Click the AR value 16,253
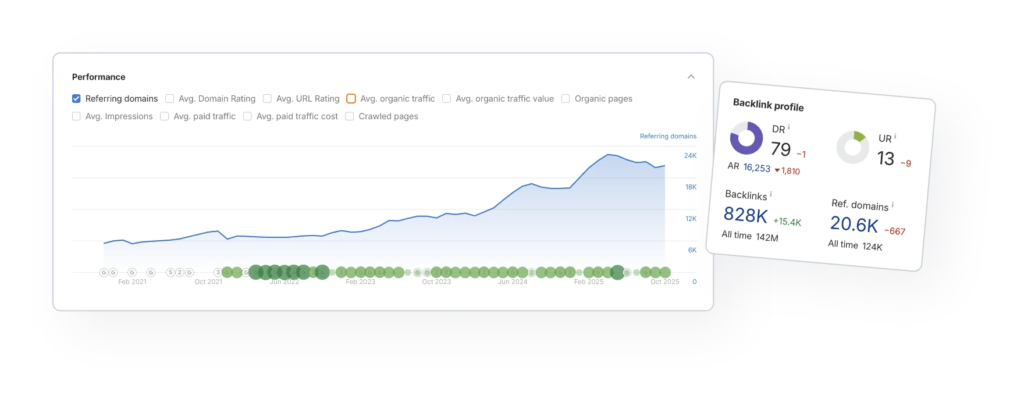The height and width of the screenshot is (399, 1024). click(757, 168)
